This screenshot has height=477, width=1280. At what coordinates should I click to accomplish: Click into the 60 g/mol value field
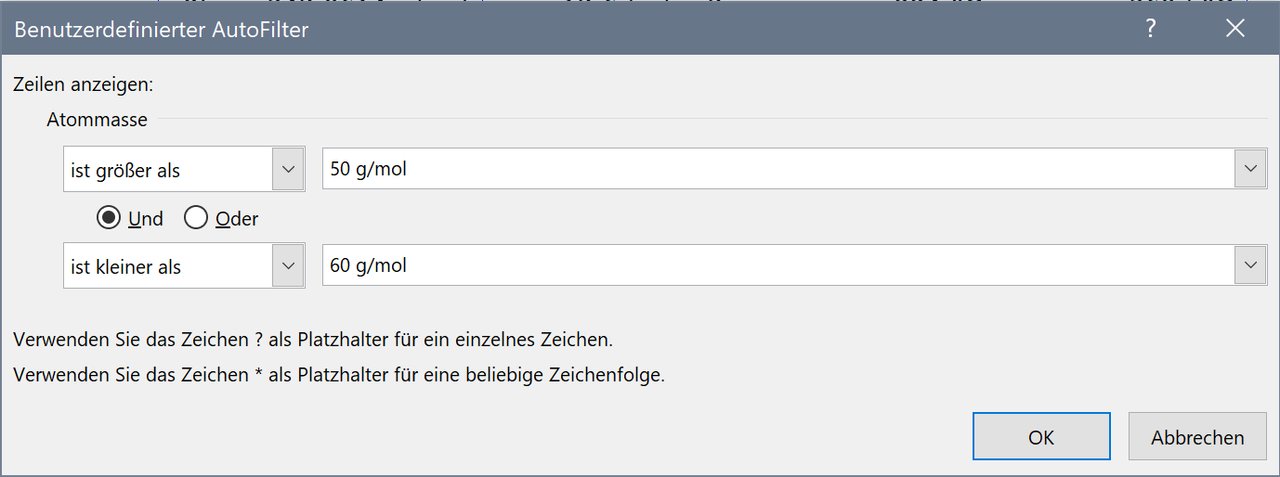point(779,265)
